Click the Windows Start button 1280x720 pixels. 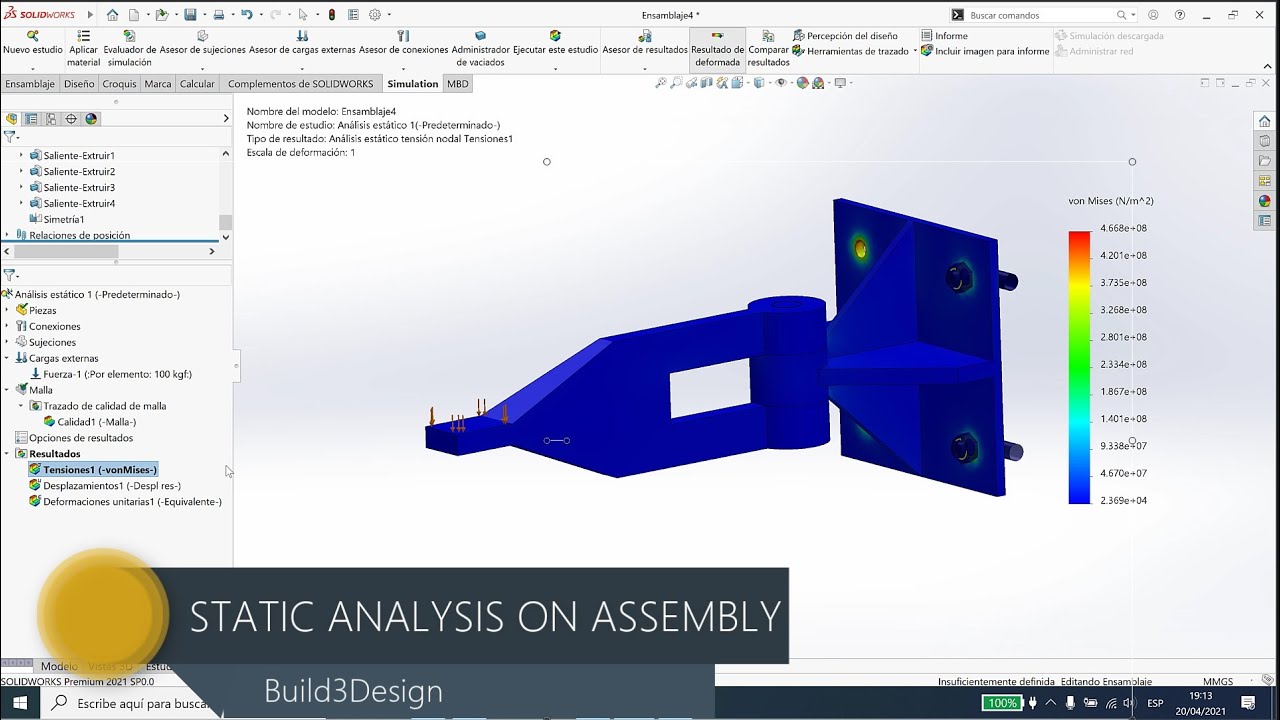(x=20, y=703)
